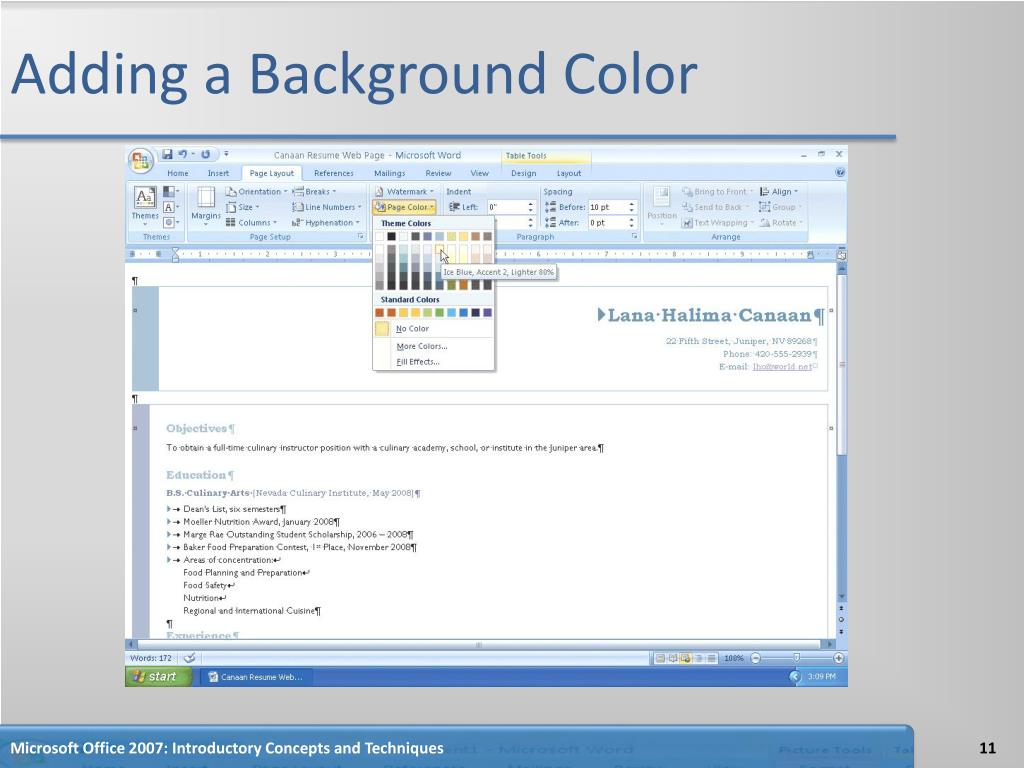Open the Columns dropdown

click(251, 223)
